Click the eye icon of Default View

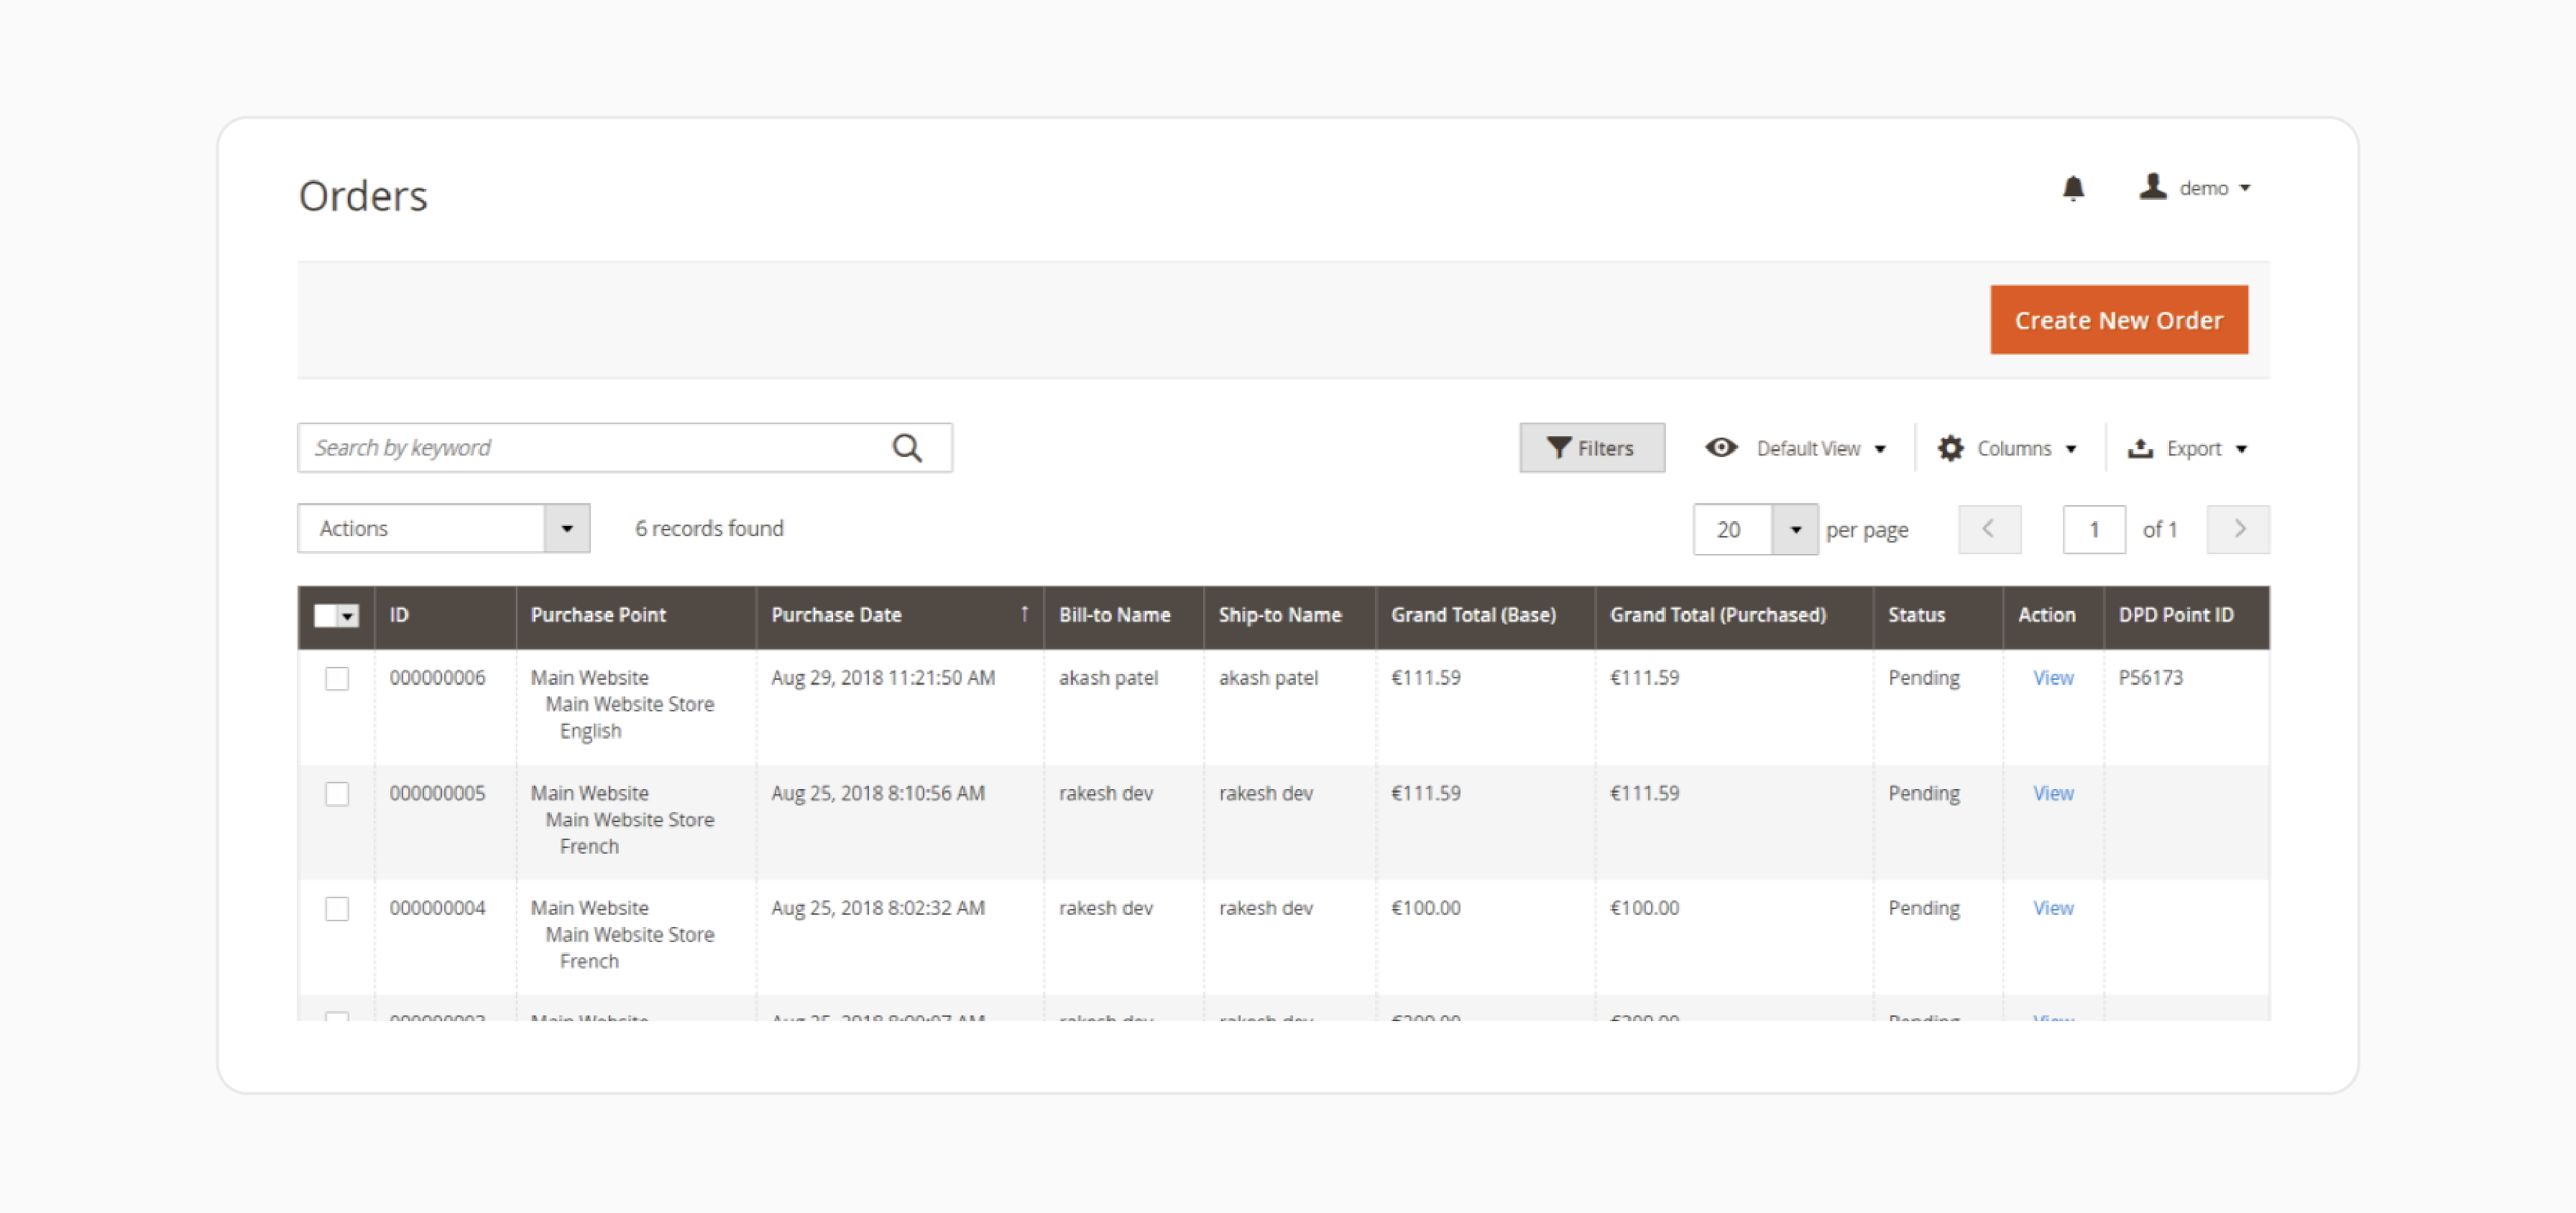pyautogui.click(x=1721, y=448)
